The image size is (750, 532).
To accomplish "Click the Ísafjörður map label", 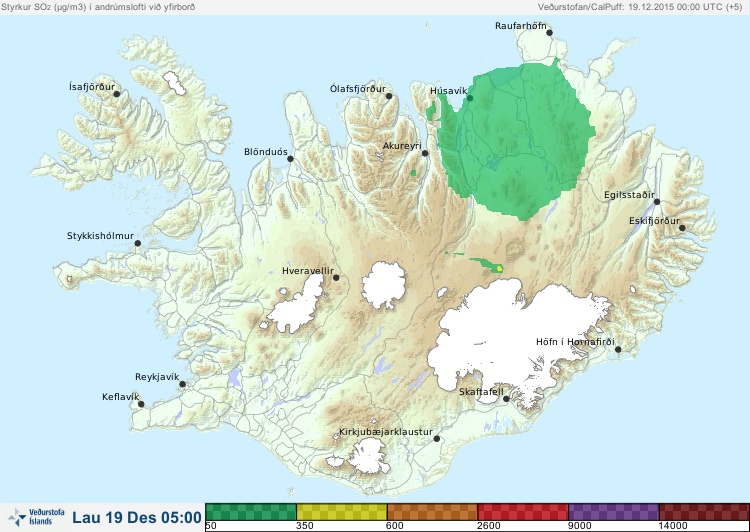I will coord(92,87).
